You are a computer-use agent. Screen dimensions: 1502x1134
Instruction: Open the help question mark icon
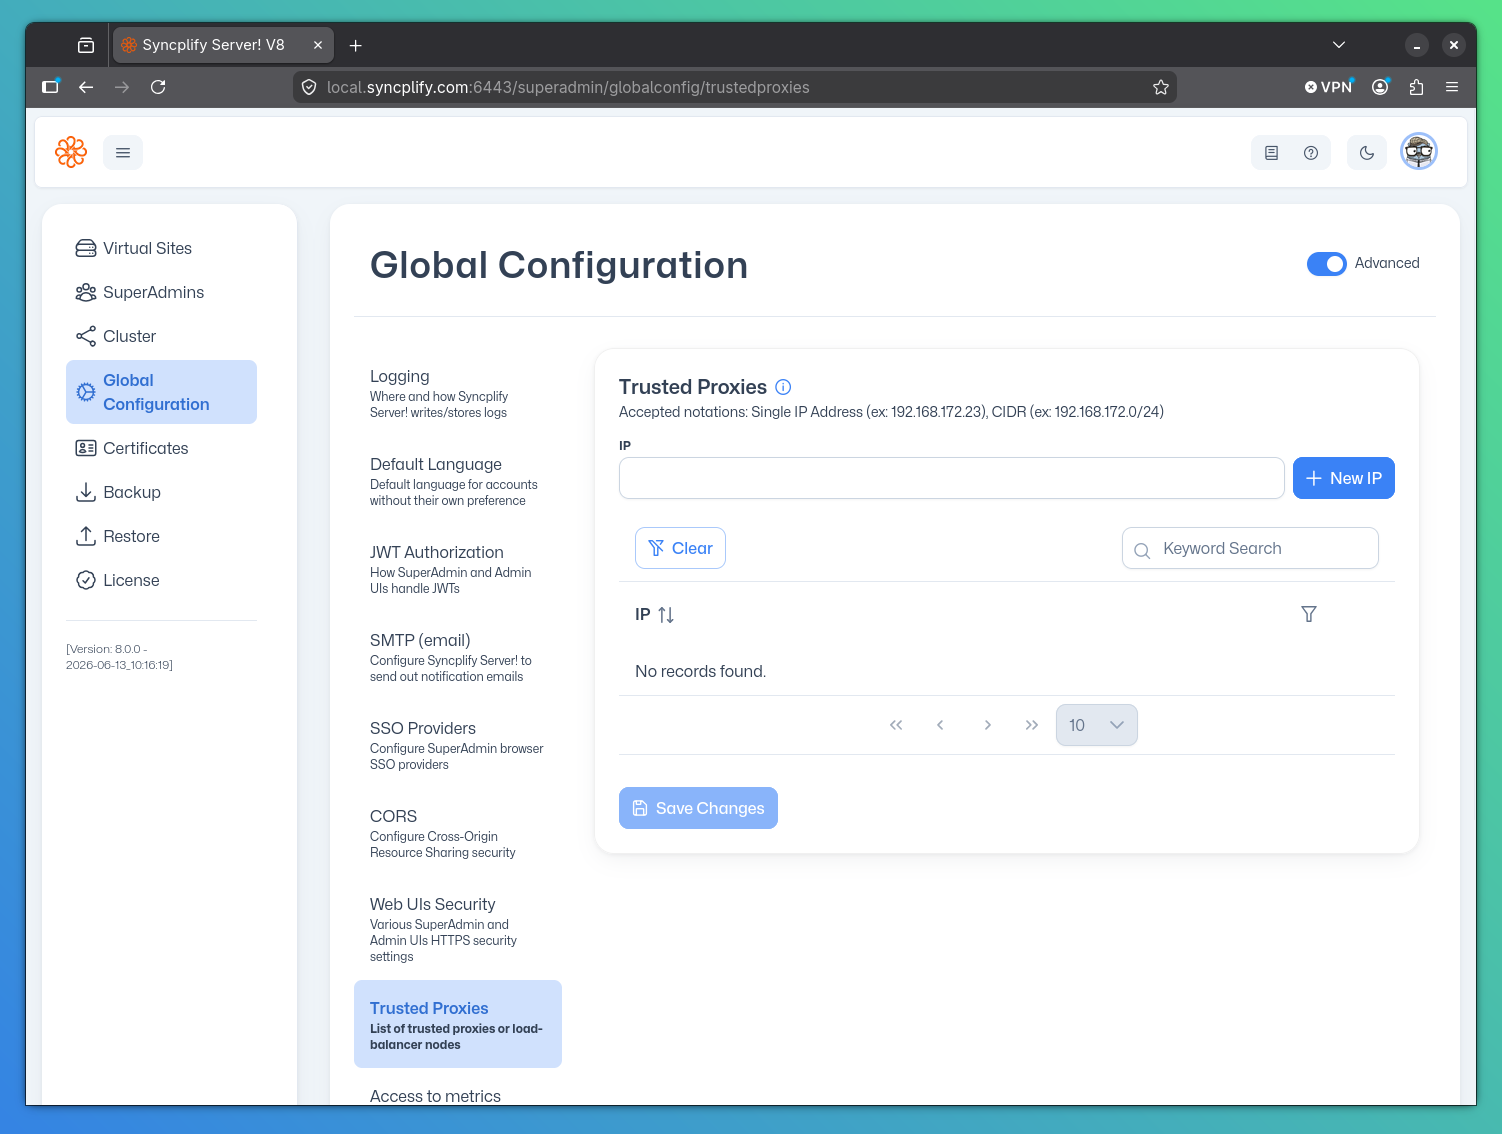pyautogui.click(x=1311, y=153)
